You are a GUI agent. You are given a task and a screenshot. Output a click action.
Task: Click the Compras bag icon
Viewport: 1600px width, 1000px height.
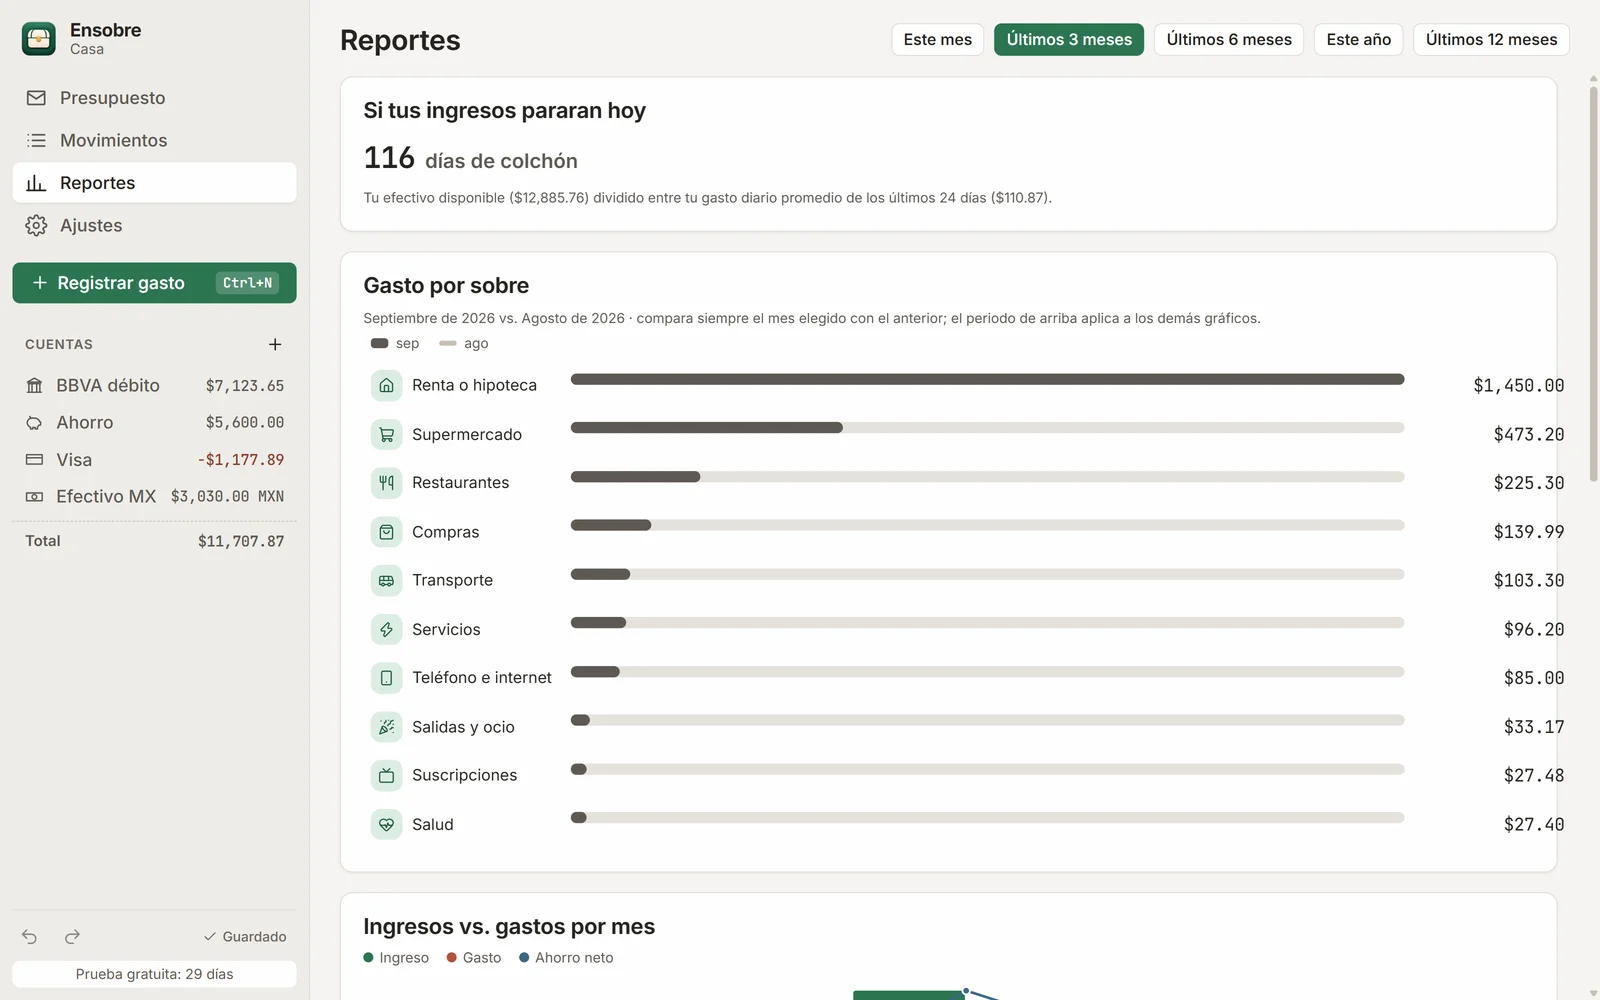coord(386,532)
